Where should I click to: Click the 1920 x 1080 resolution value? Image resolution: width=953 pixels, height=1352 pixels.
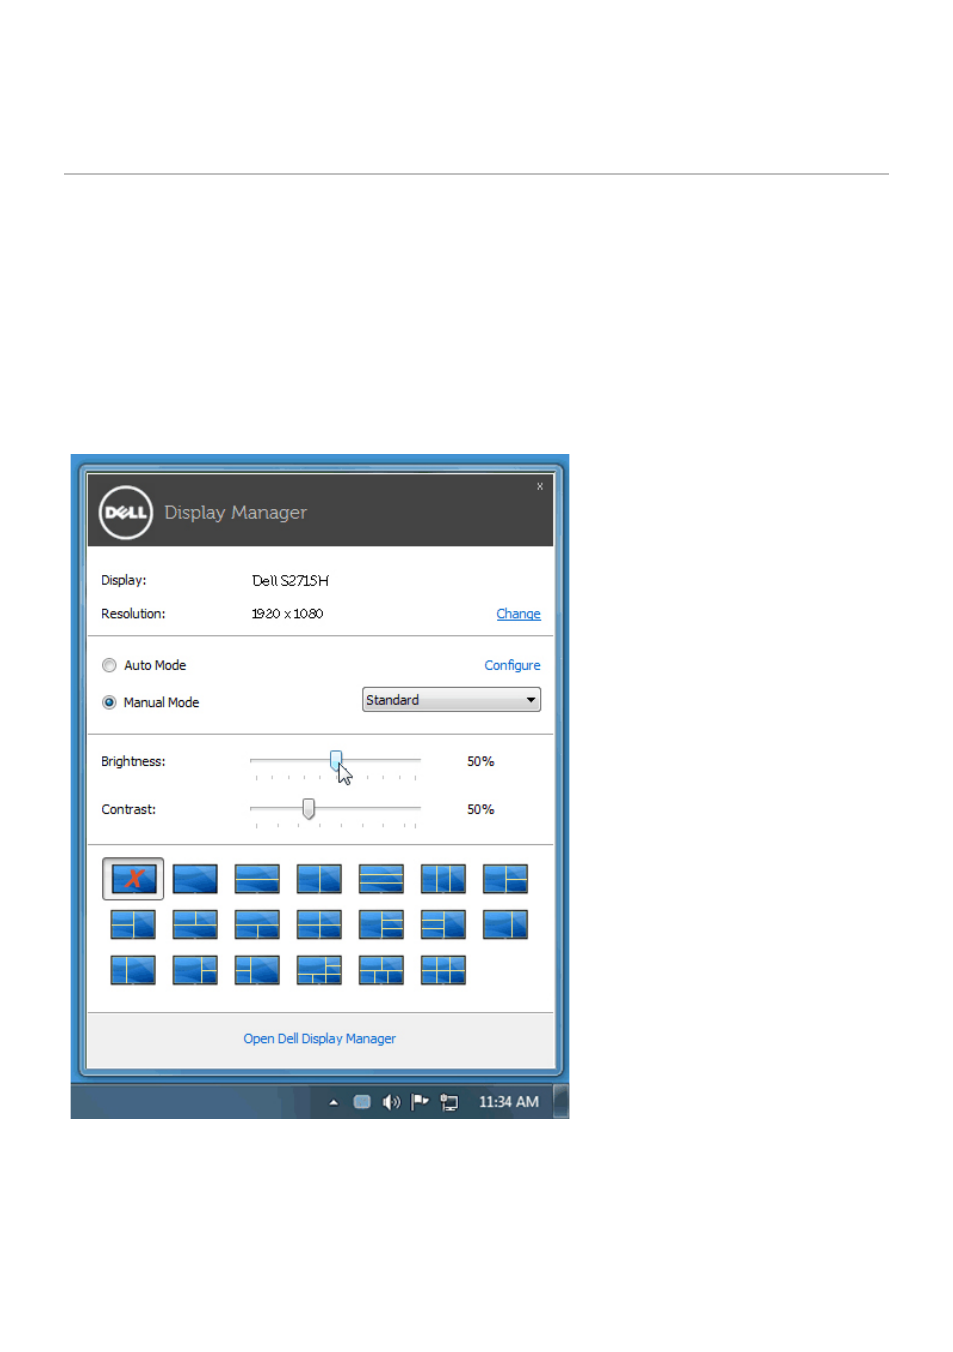287,614
